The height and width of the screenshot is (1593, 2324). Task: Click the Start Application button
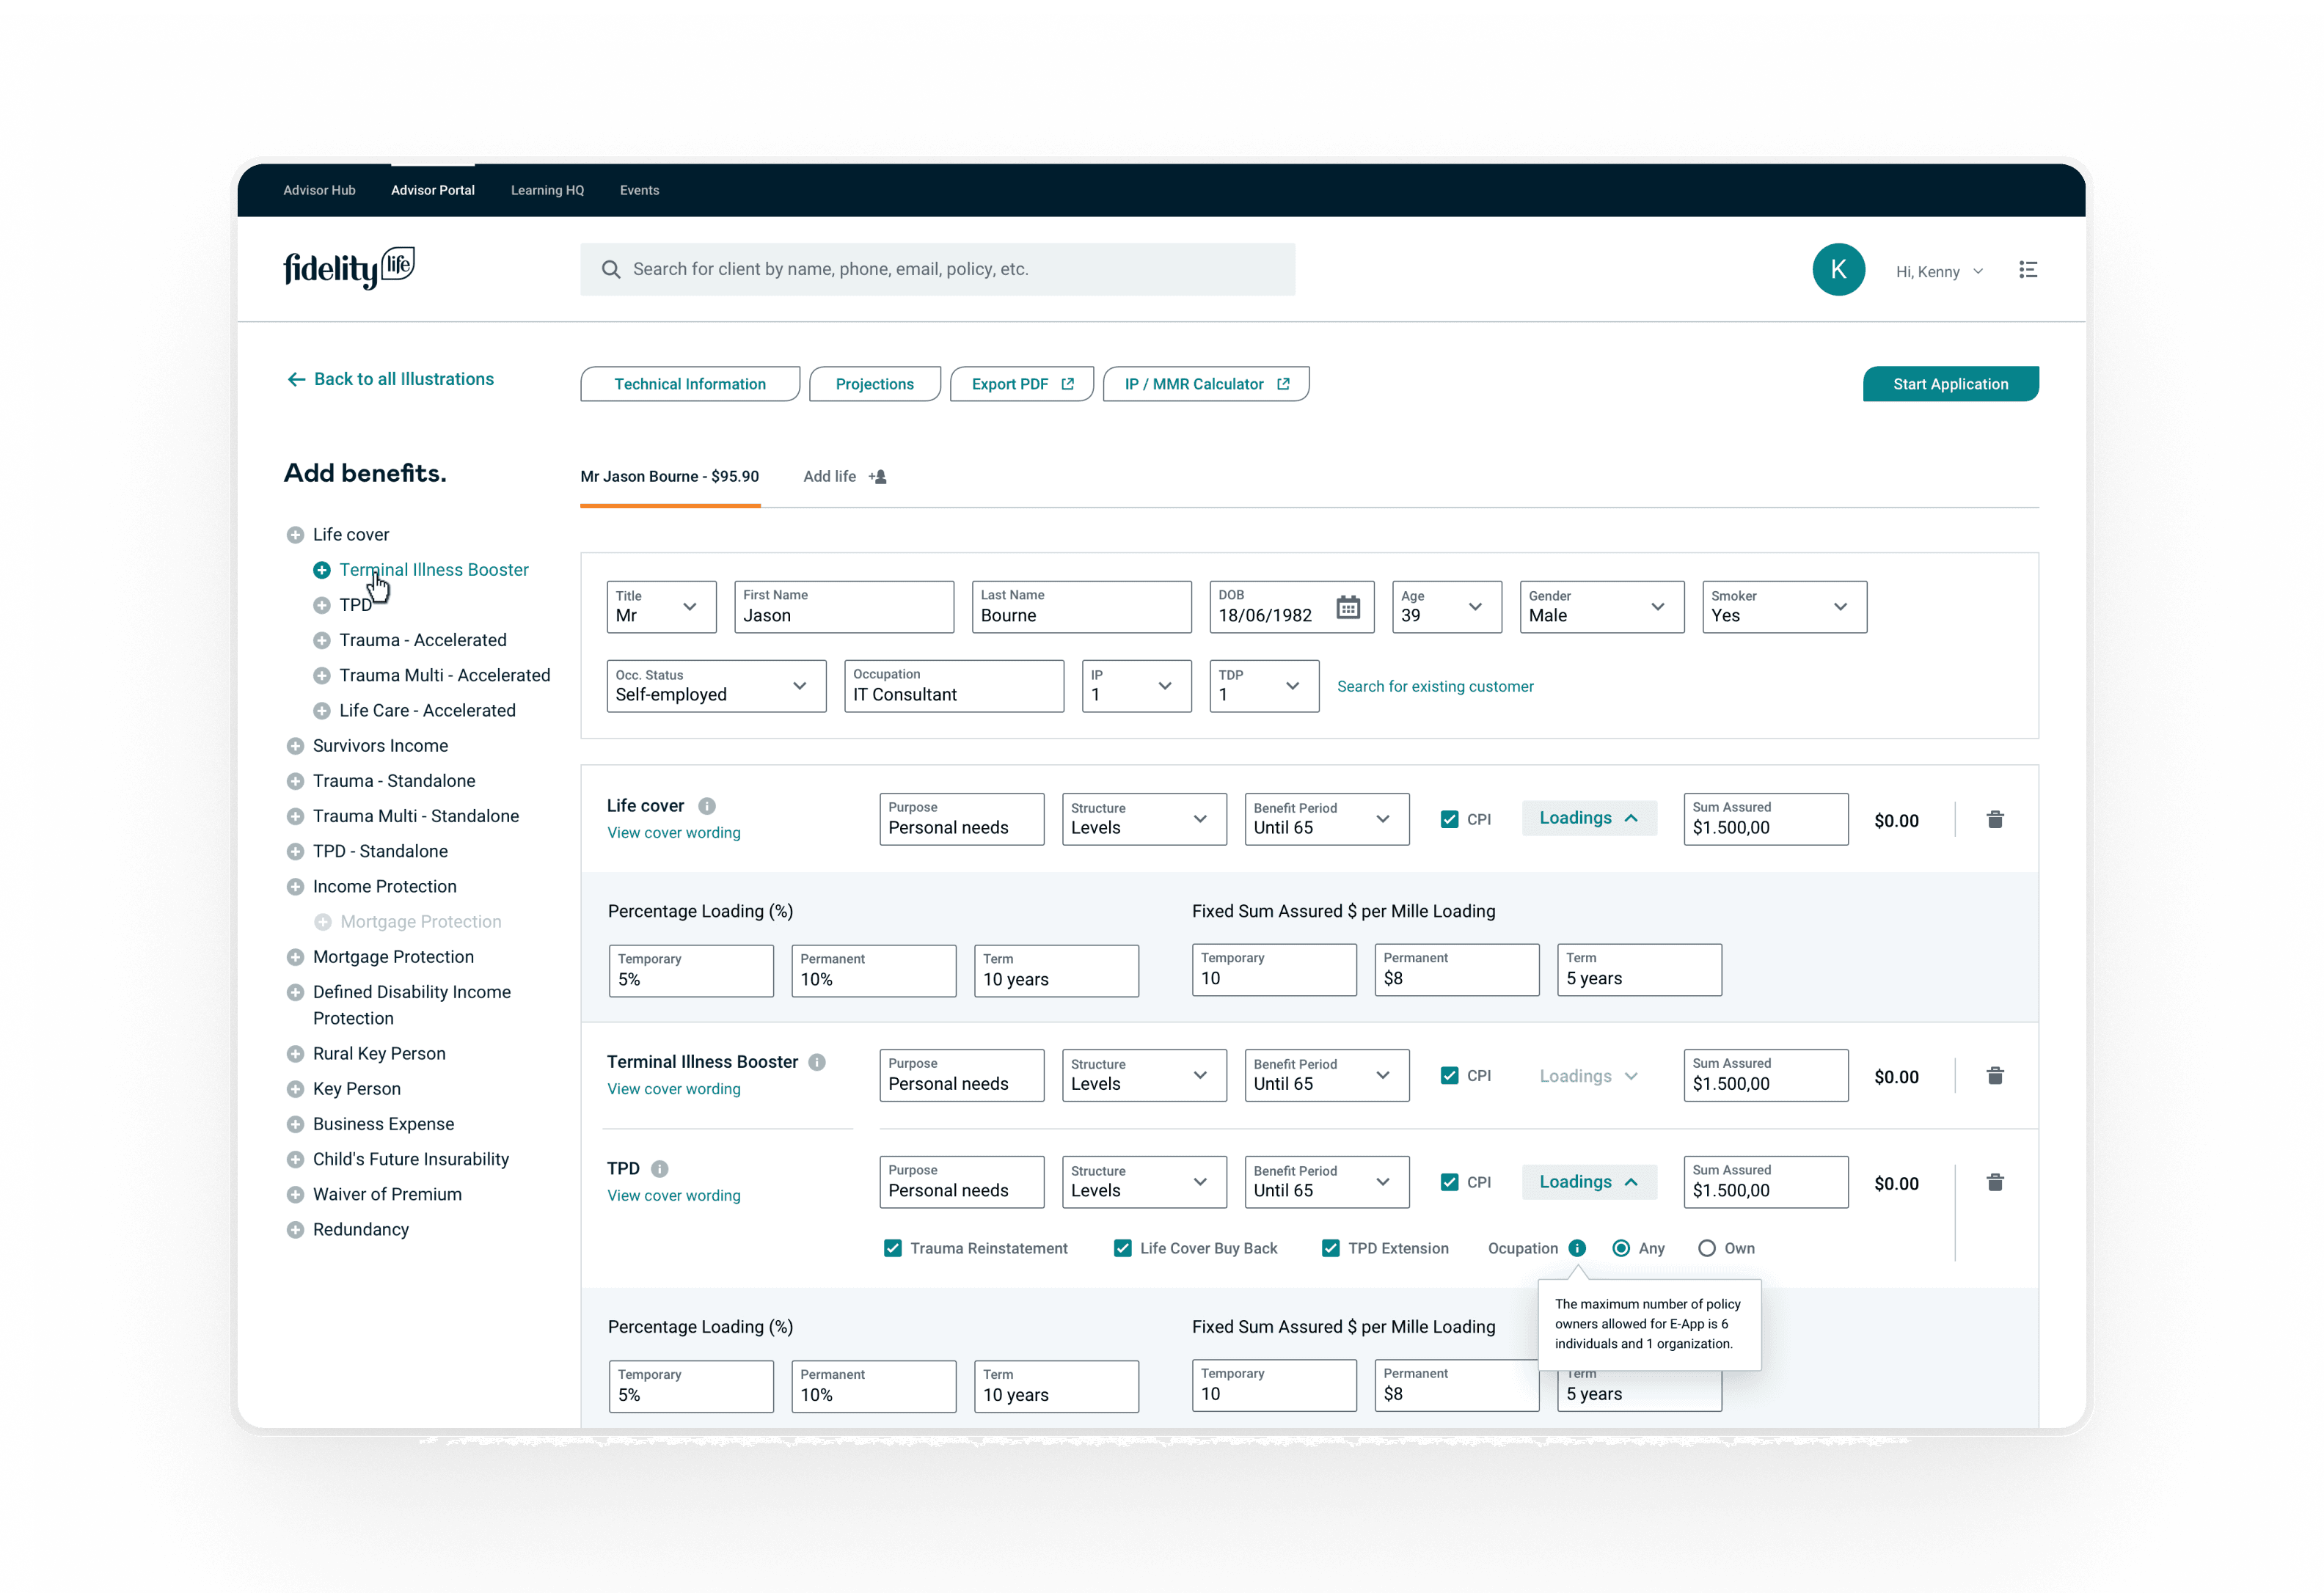pyautogui.click(x=1949, y=384)
